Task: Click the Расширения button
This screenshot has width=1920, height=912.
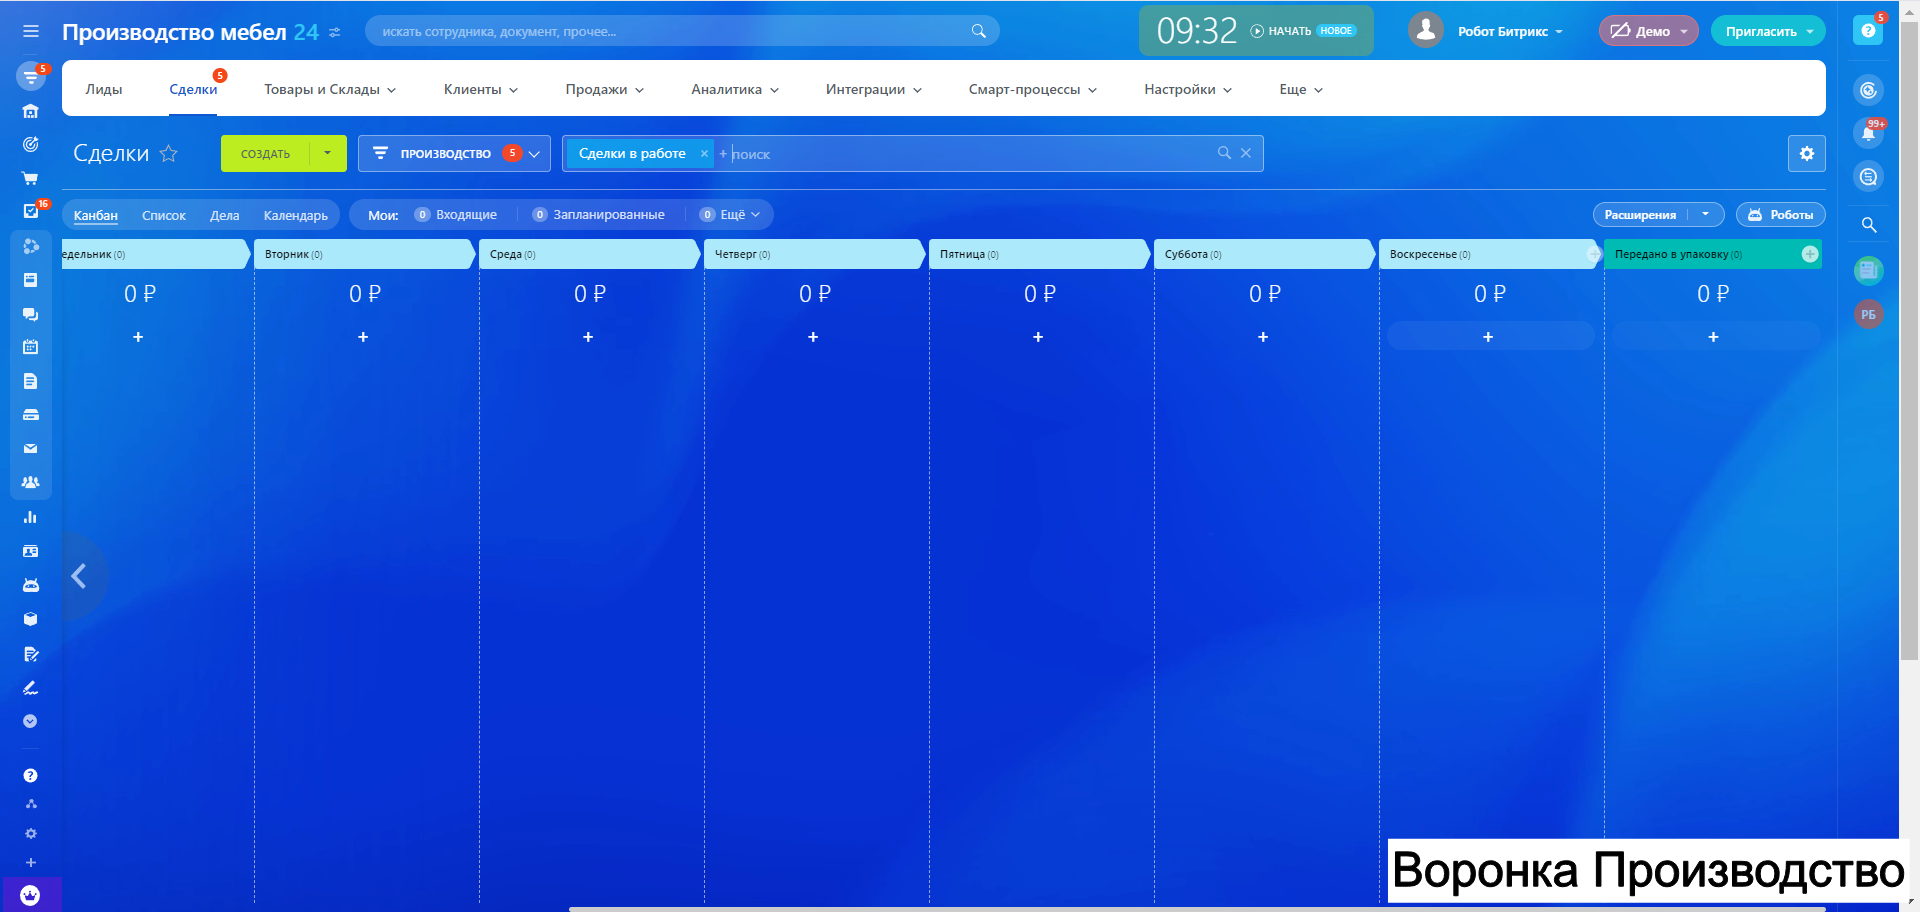Action: point(1640,215)
